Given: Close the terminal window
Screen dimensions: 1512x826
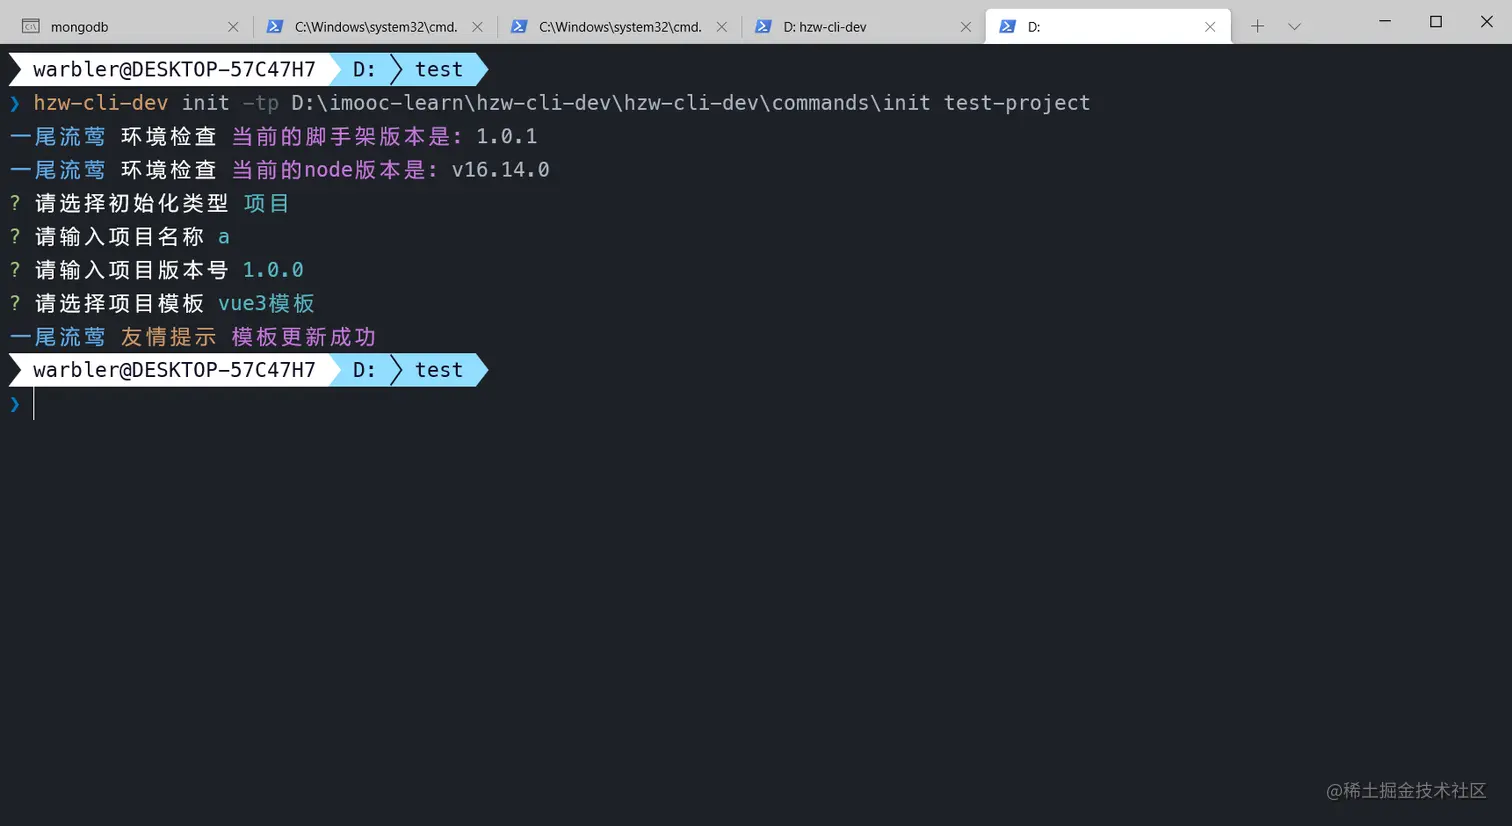Looking at the screenshot, I should tap(1487, 22).
